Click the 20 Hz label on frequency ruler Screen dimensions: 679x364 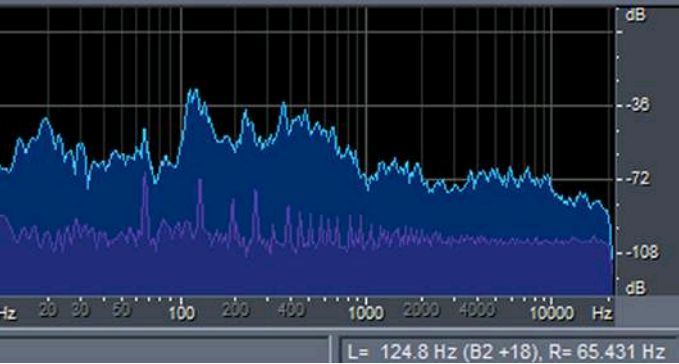[x=48, y=310]
